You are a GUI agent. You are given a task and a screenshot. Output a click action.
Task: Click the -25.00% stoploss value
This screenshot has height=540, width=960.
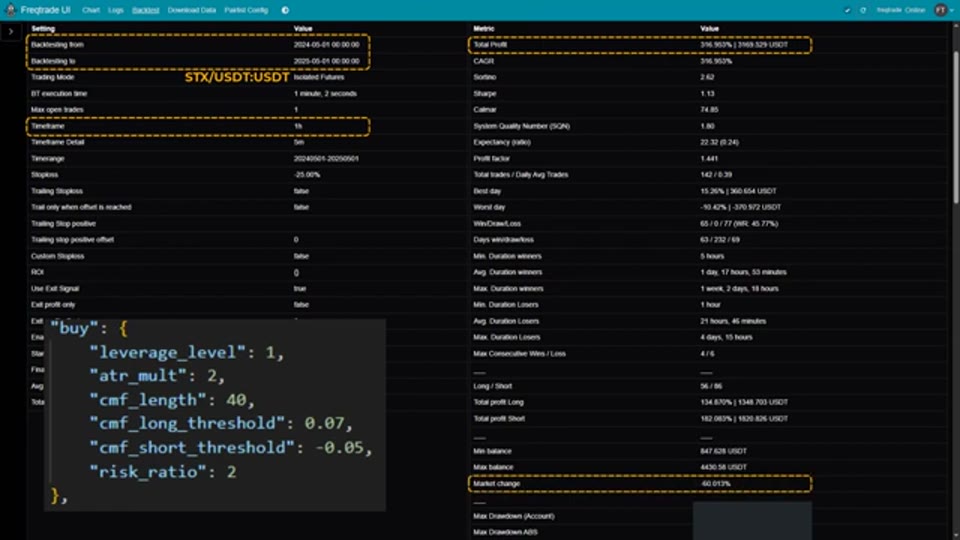click(307, 174)
